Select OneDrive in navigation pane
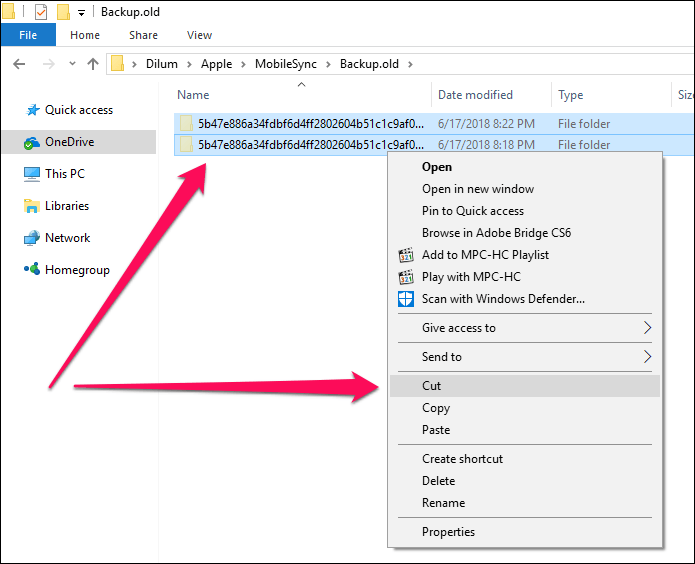 (79, 142)
